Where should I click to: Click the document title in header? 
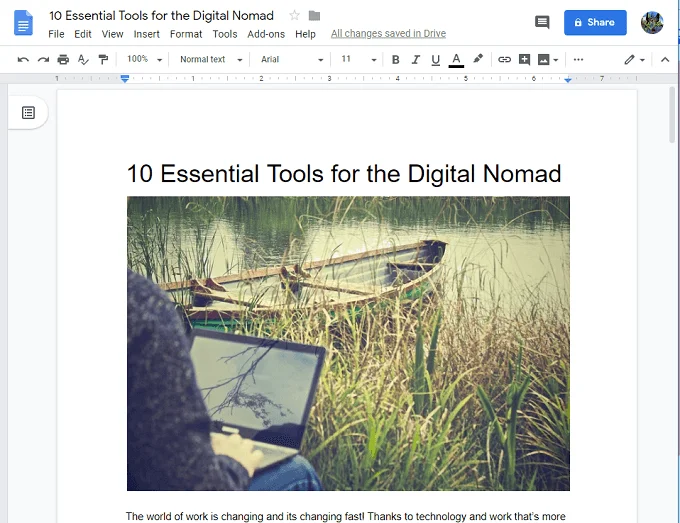(161, 16)
